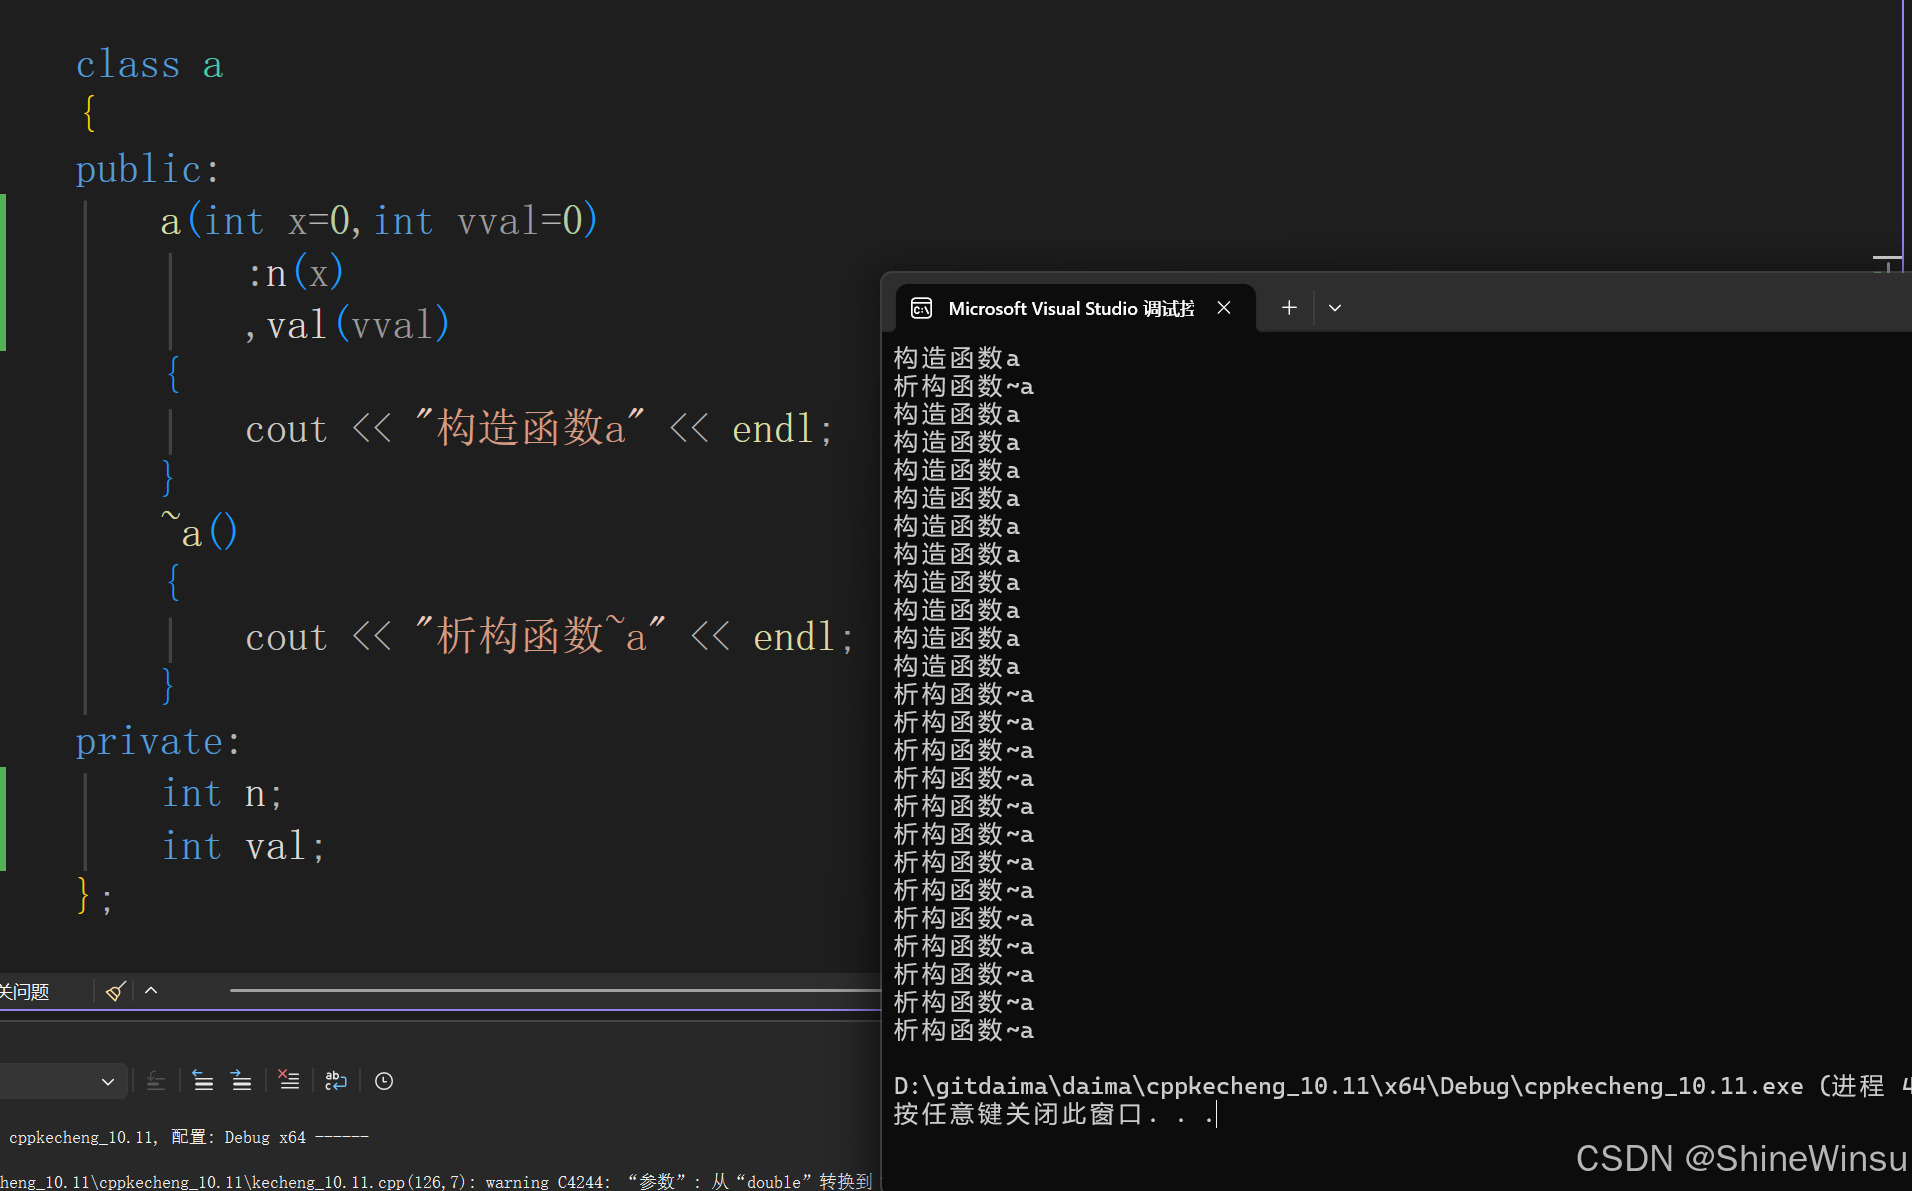
Task: Click the 'public:' access specifier
Action: 148,169
